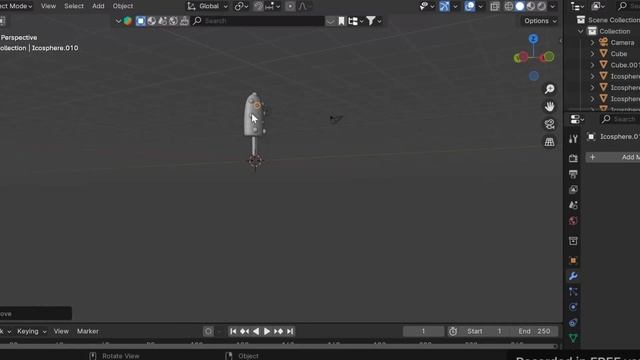Open the Object Data properties tab
Screen dimensions: 640x360
pyautogui.click(x=573, y=338)
